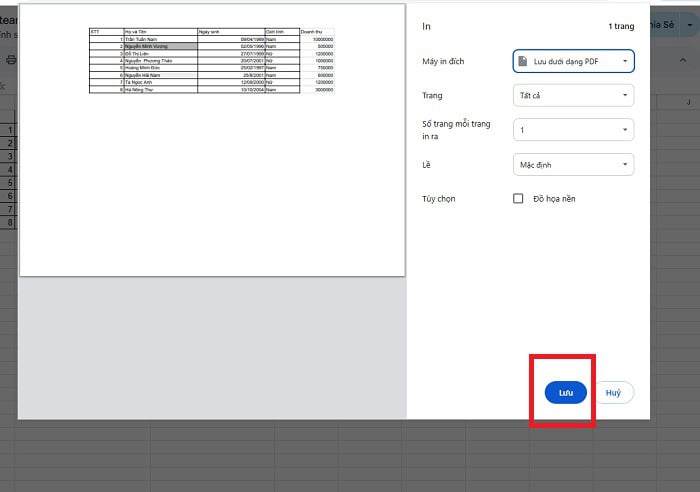This screenshot has height=492, width=700.
Task: Click dropdown arrow of Máy in đích
Action: click(624, 62)
